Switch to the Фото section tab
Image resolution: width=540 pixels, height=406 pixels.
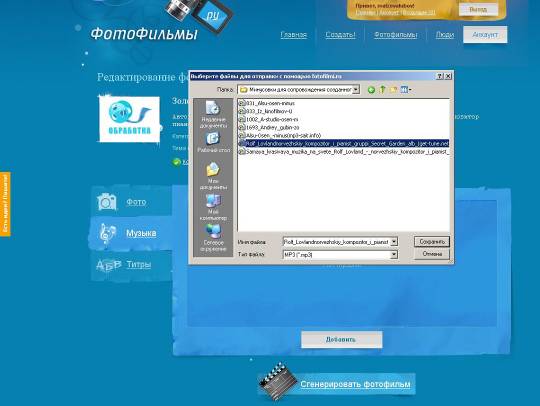click(136, 202)
